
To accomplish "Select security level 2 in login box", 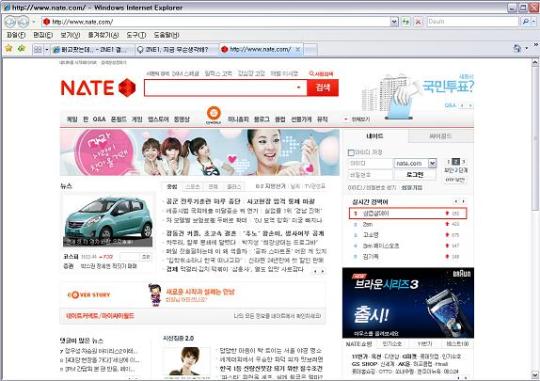I will pos(456,162).
